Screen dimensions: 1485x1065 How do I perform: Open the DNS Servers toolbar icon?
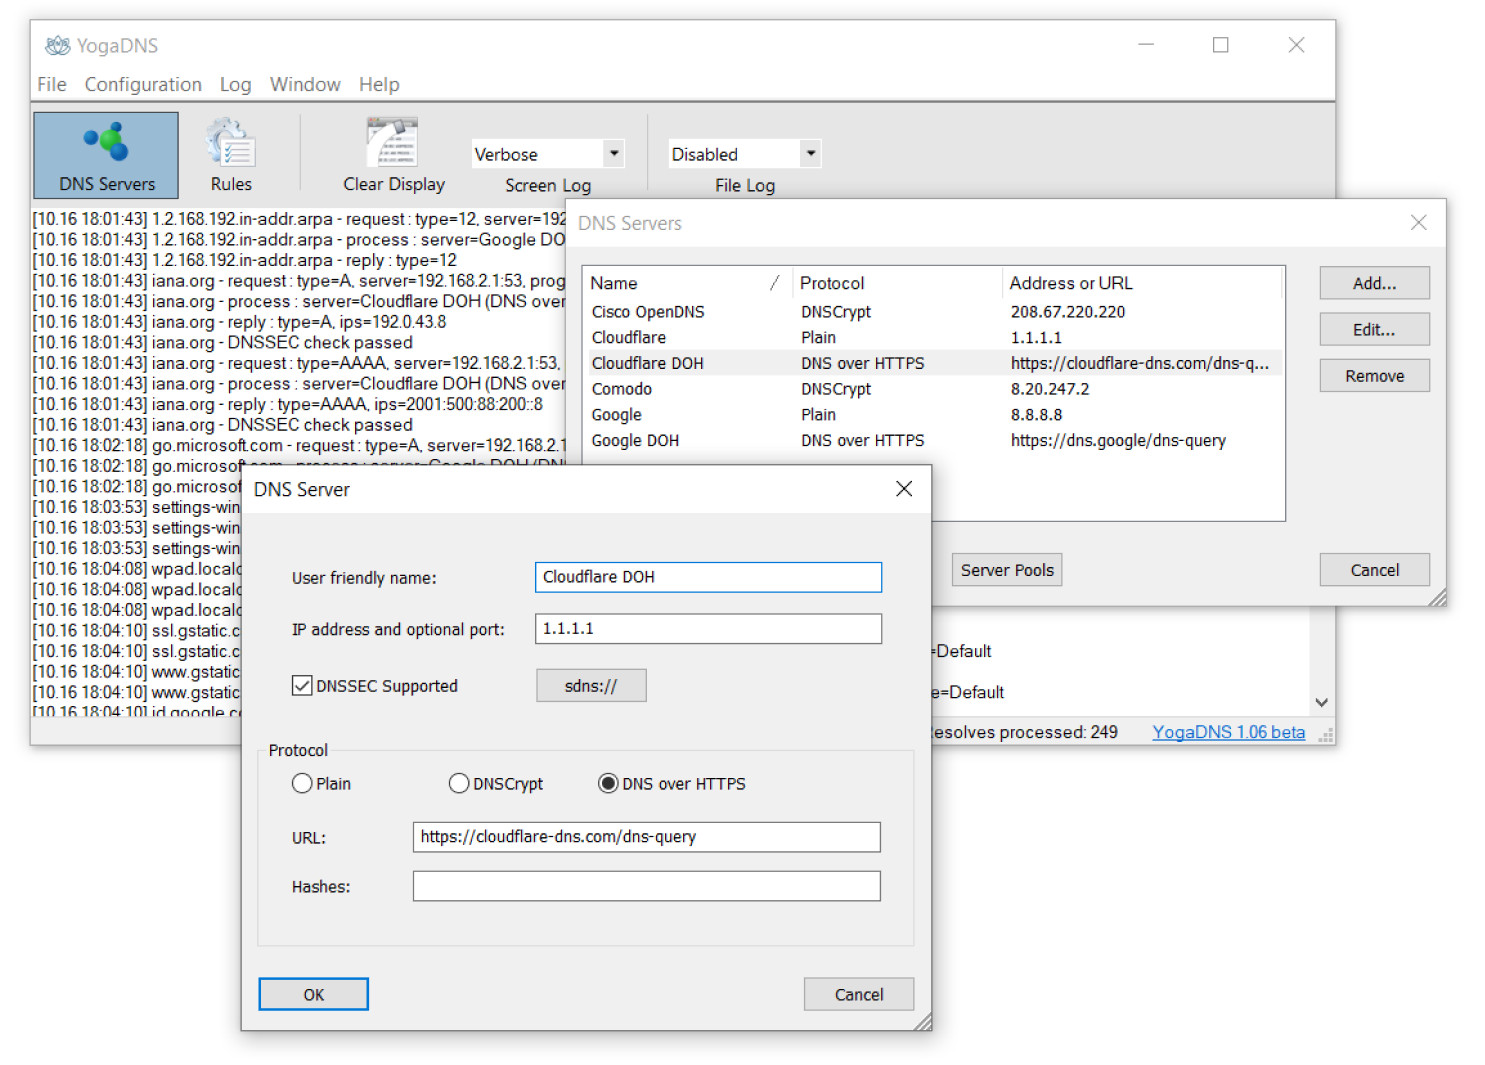(106, 155)
